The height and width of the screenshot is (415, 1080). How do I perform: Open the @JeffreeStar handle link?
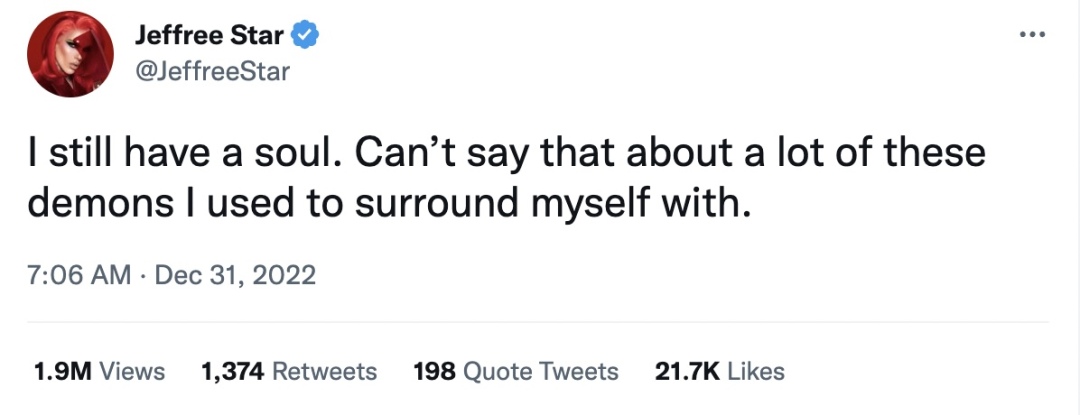pyautogui.click(x=211, y=71)
